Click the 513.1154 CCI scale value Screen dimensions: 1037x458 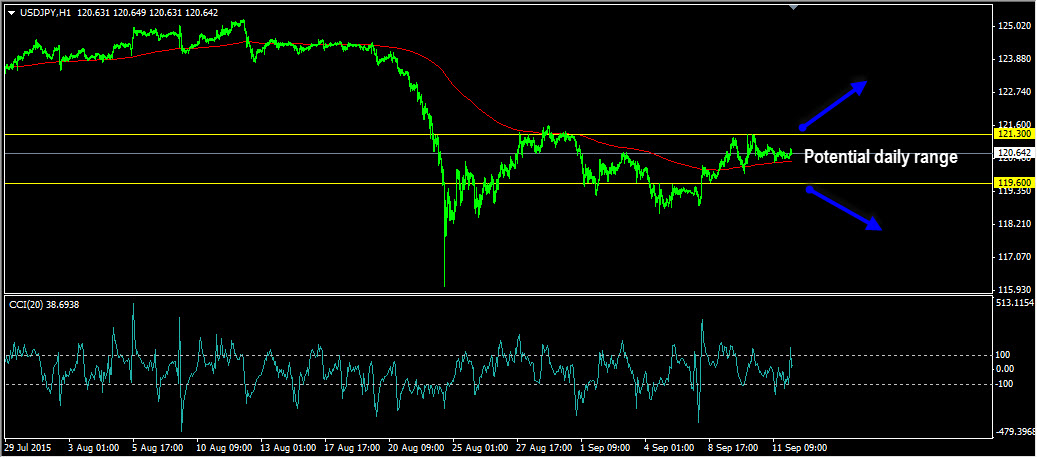(x=1015, y=303)
